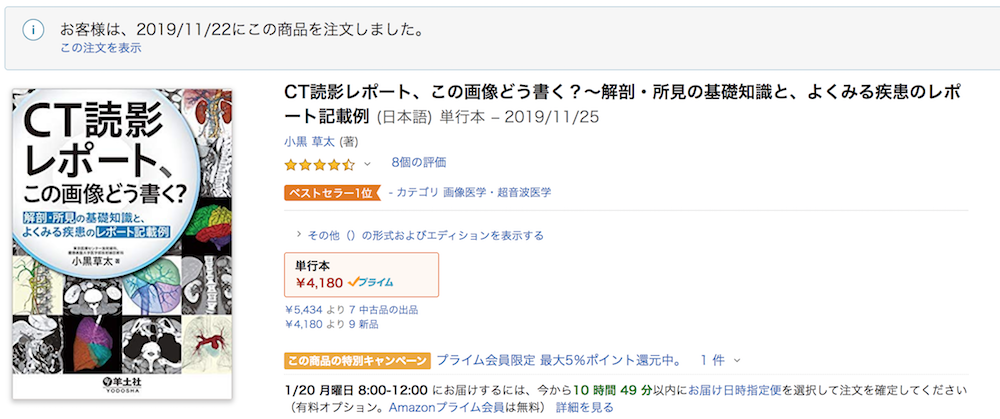Image resolution: width=1000 pixels, height=419 pixels.
Task: Click the book cover image
Action: click(122, 244)
